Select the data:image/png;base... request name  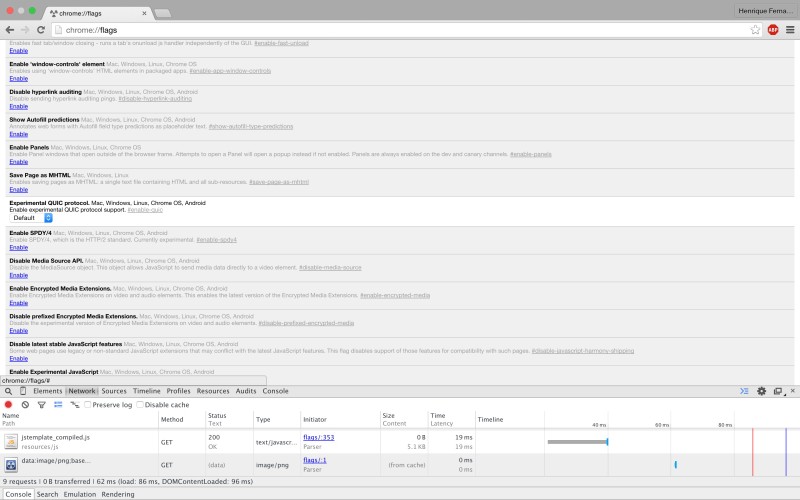[x=56, y=460]
